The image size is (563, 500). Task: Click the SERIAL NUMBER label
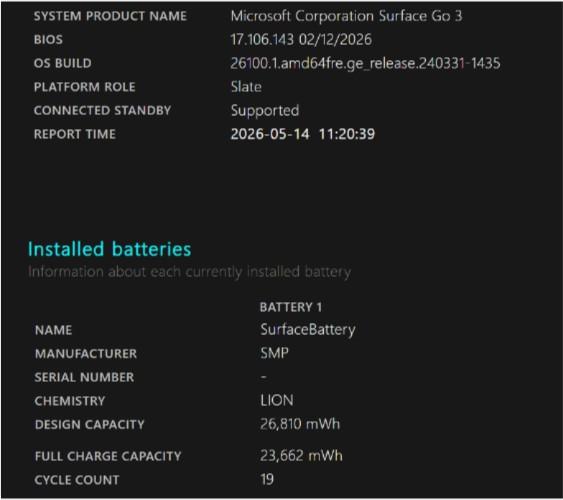(84, 377)
